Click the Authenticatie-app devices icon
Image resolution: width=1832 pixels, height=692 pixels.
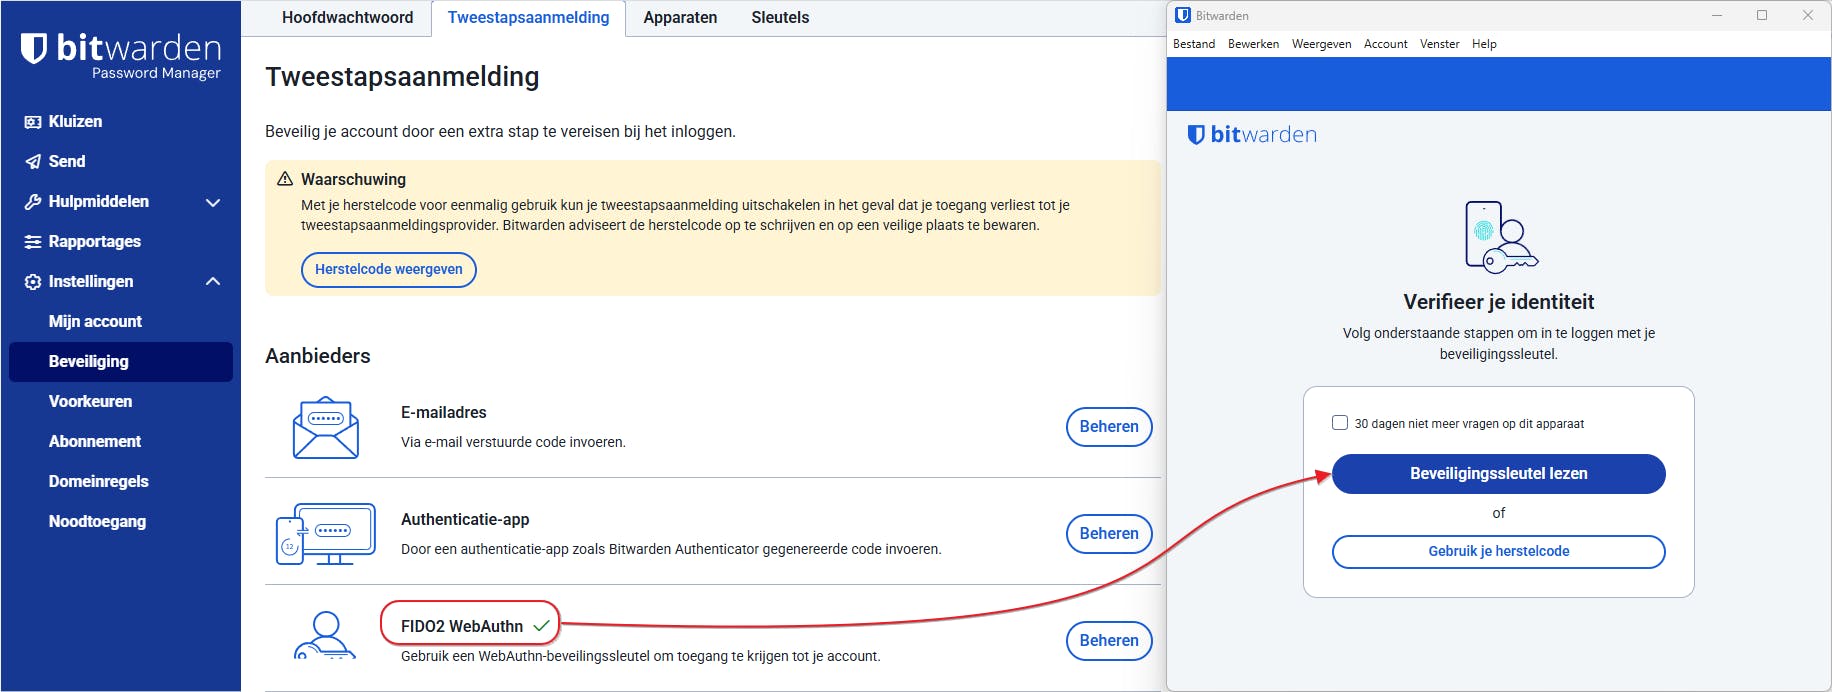click(x=326, y=534)
